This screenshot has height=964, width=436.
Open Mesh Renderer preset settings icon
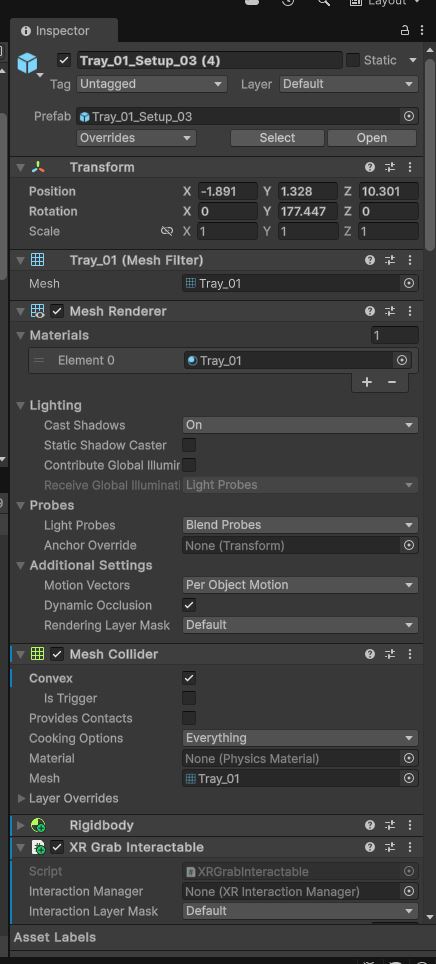390,311
